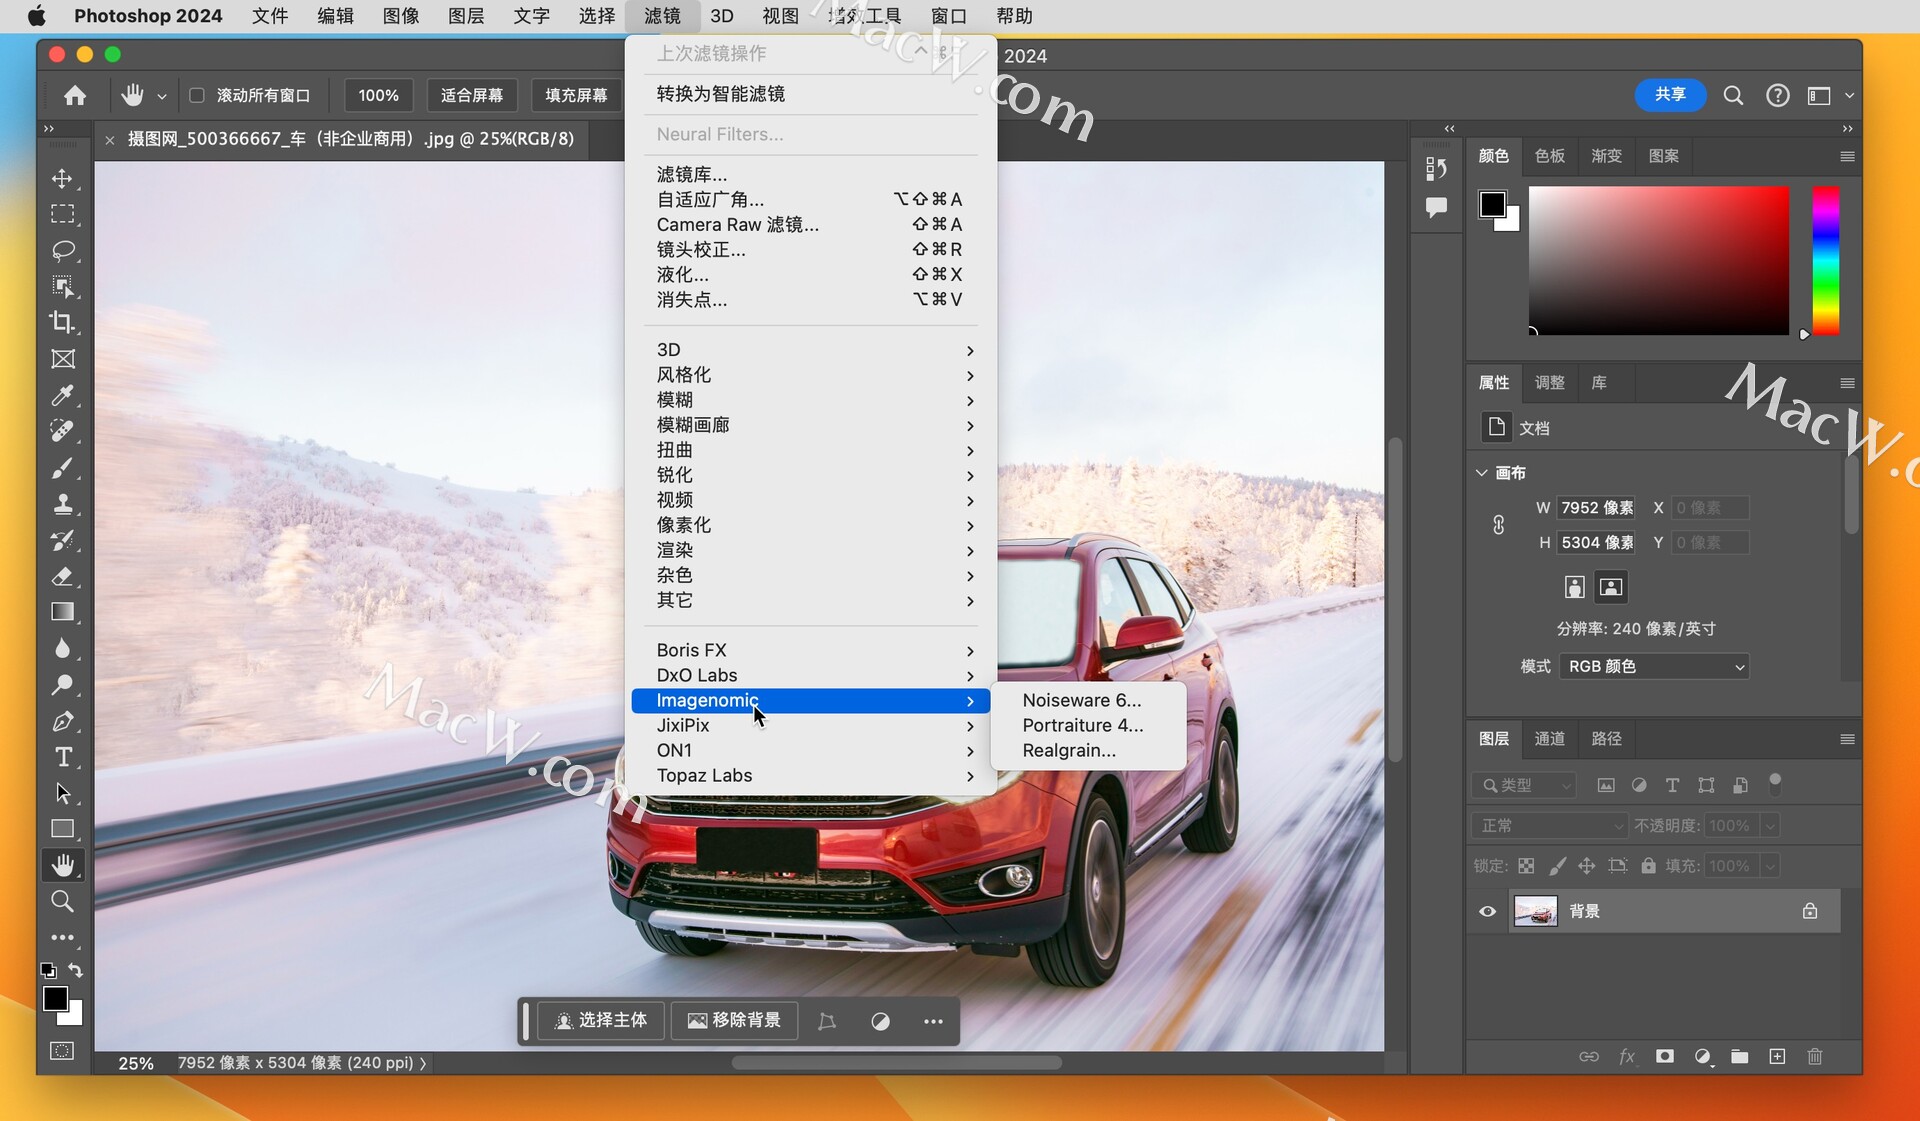Viewport: 1920px width, 1121px height.
Task: Select the Horizontal Type tool
Action: pos(62,757)
